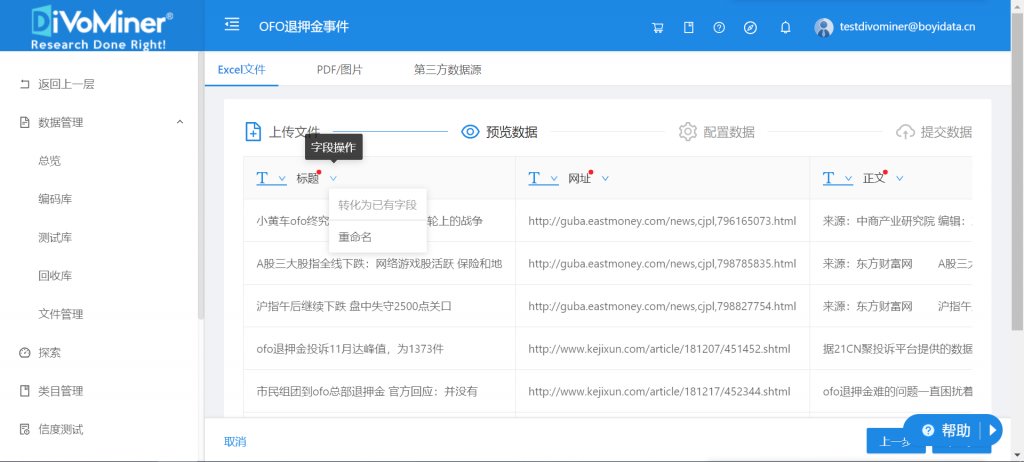The height and width of the screenshot is (462, 1024).
Task: Click the 探索 gauge icon in sidebar
Action: [25, 353]
